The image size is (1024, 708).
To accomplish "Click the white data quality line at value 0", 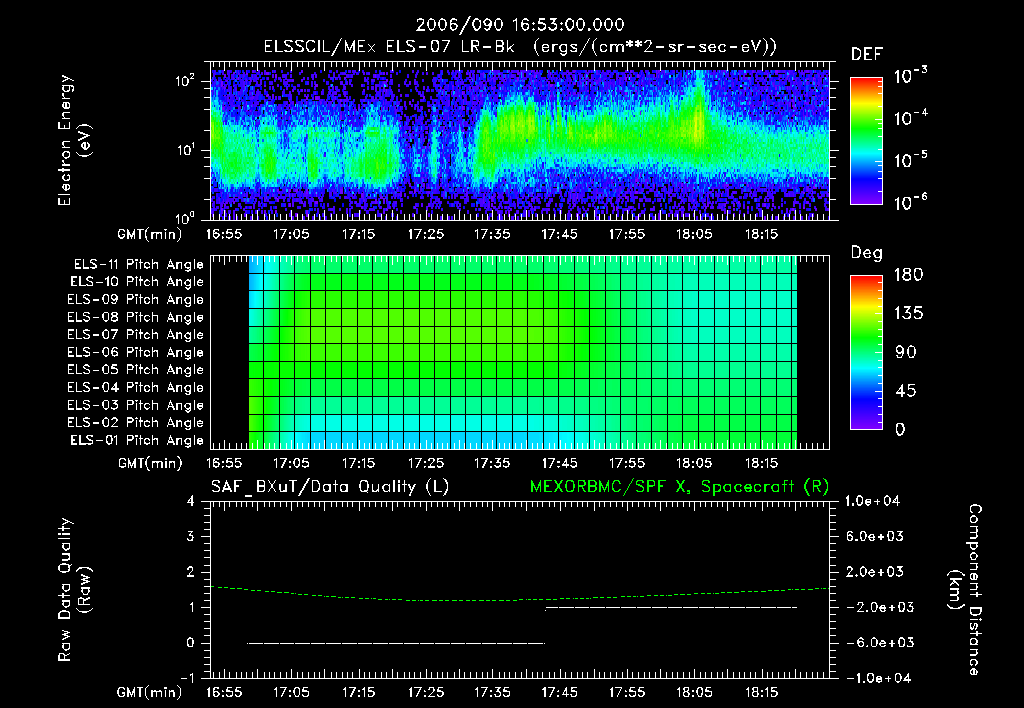I will (396, 643).
